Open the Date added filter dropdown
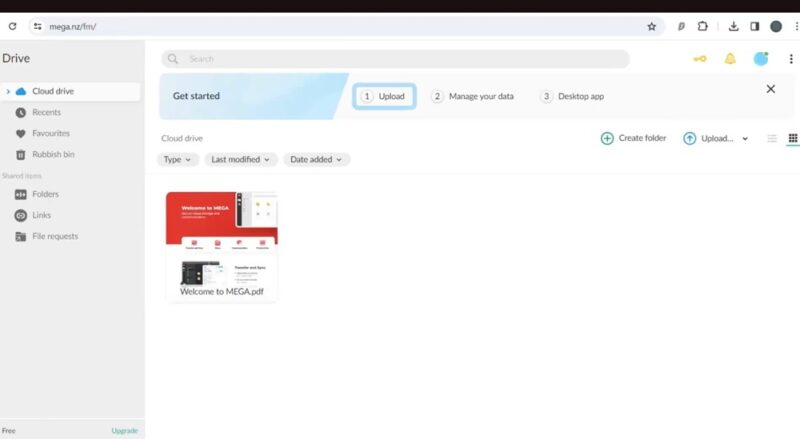This screenshot has height=439, width=800. [x=316, y=159]
